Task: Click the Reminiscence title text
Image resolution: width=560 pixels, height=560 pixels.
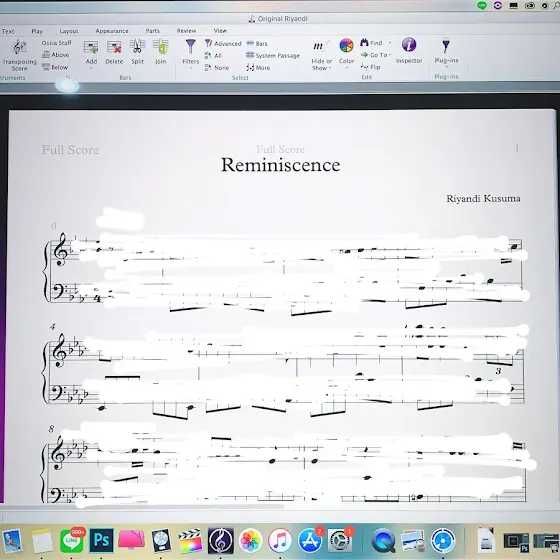Action: 281,165
